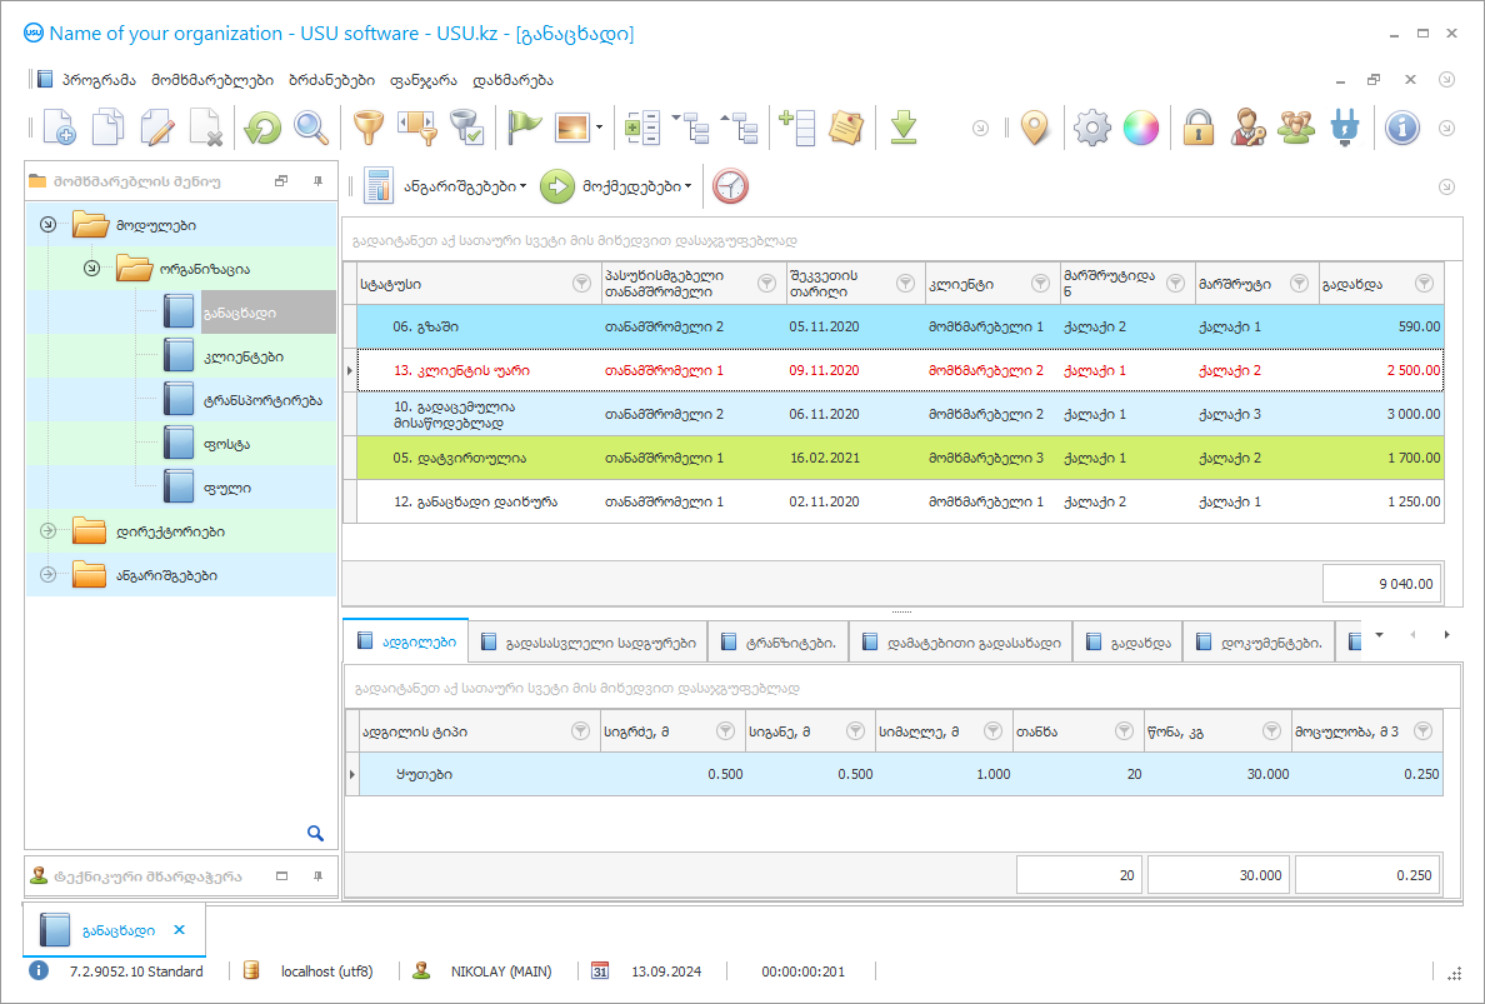The width and height of the screenshot is (1485, 1004).
Task: Open the დახმარება menu
Action: (x=512, y=80)
